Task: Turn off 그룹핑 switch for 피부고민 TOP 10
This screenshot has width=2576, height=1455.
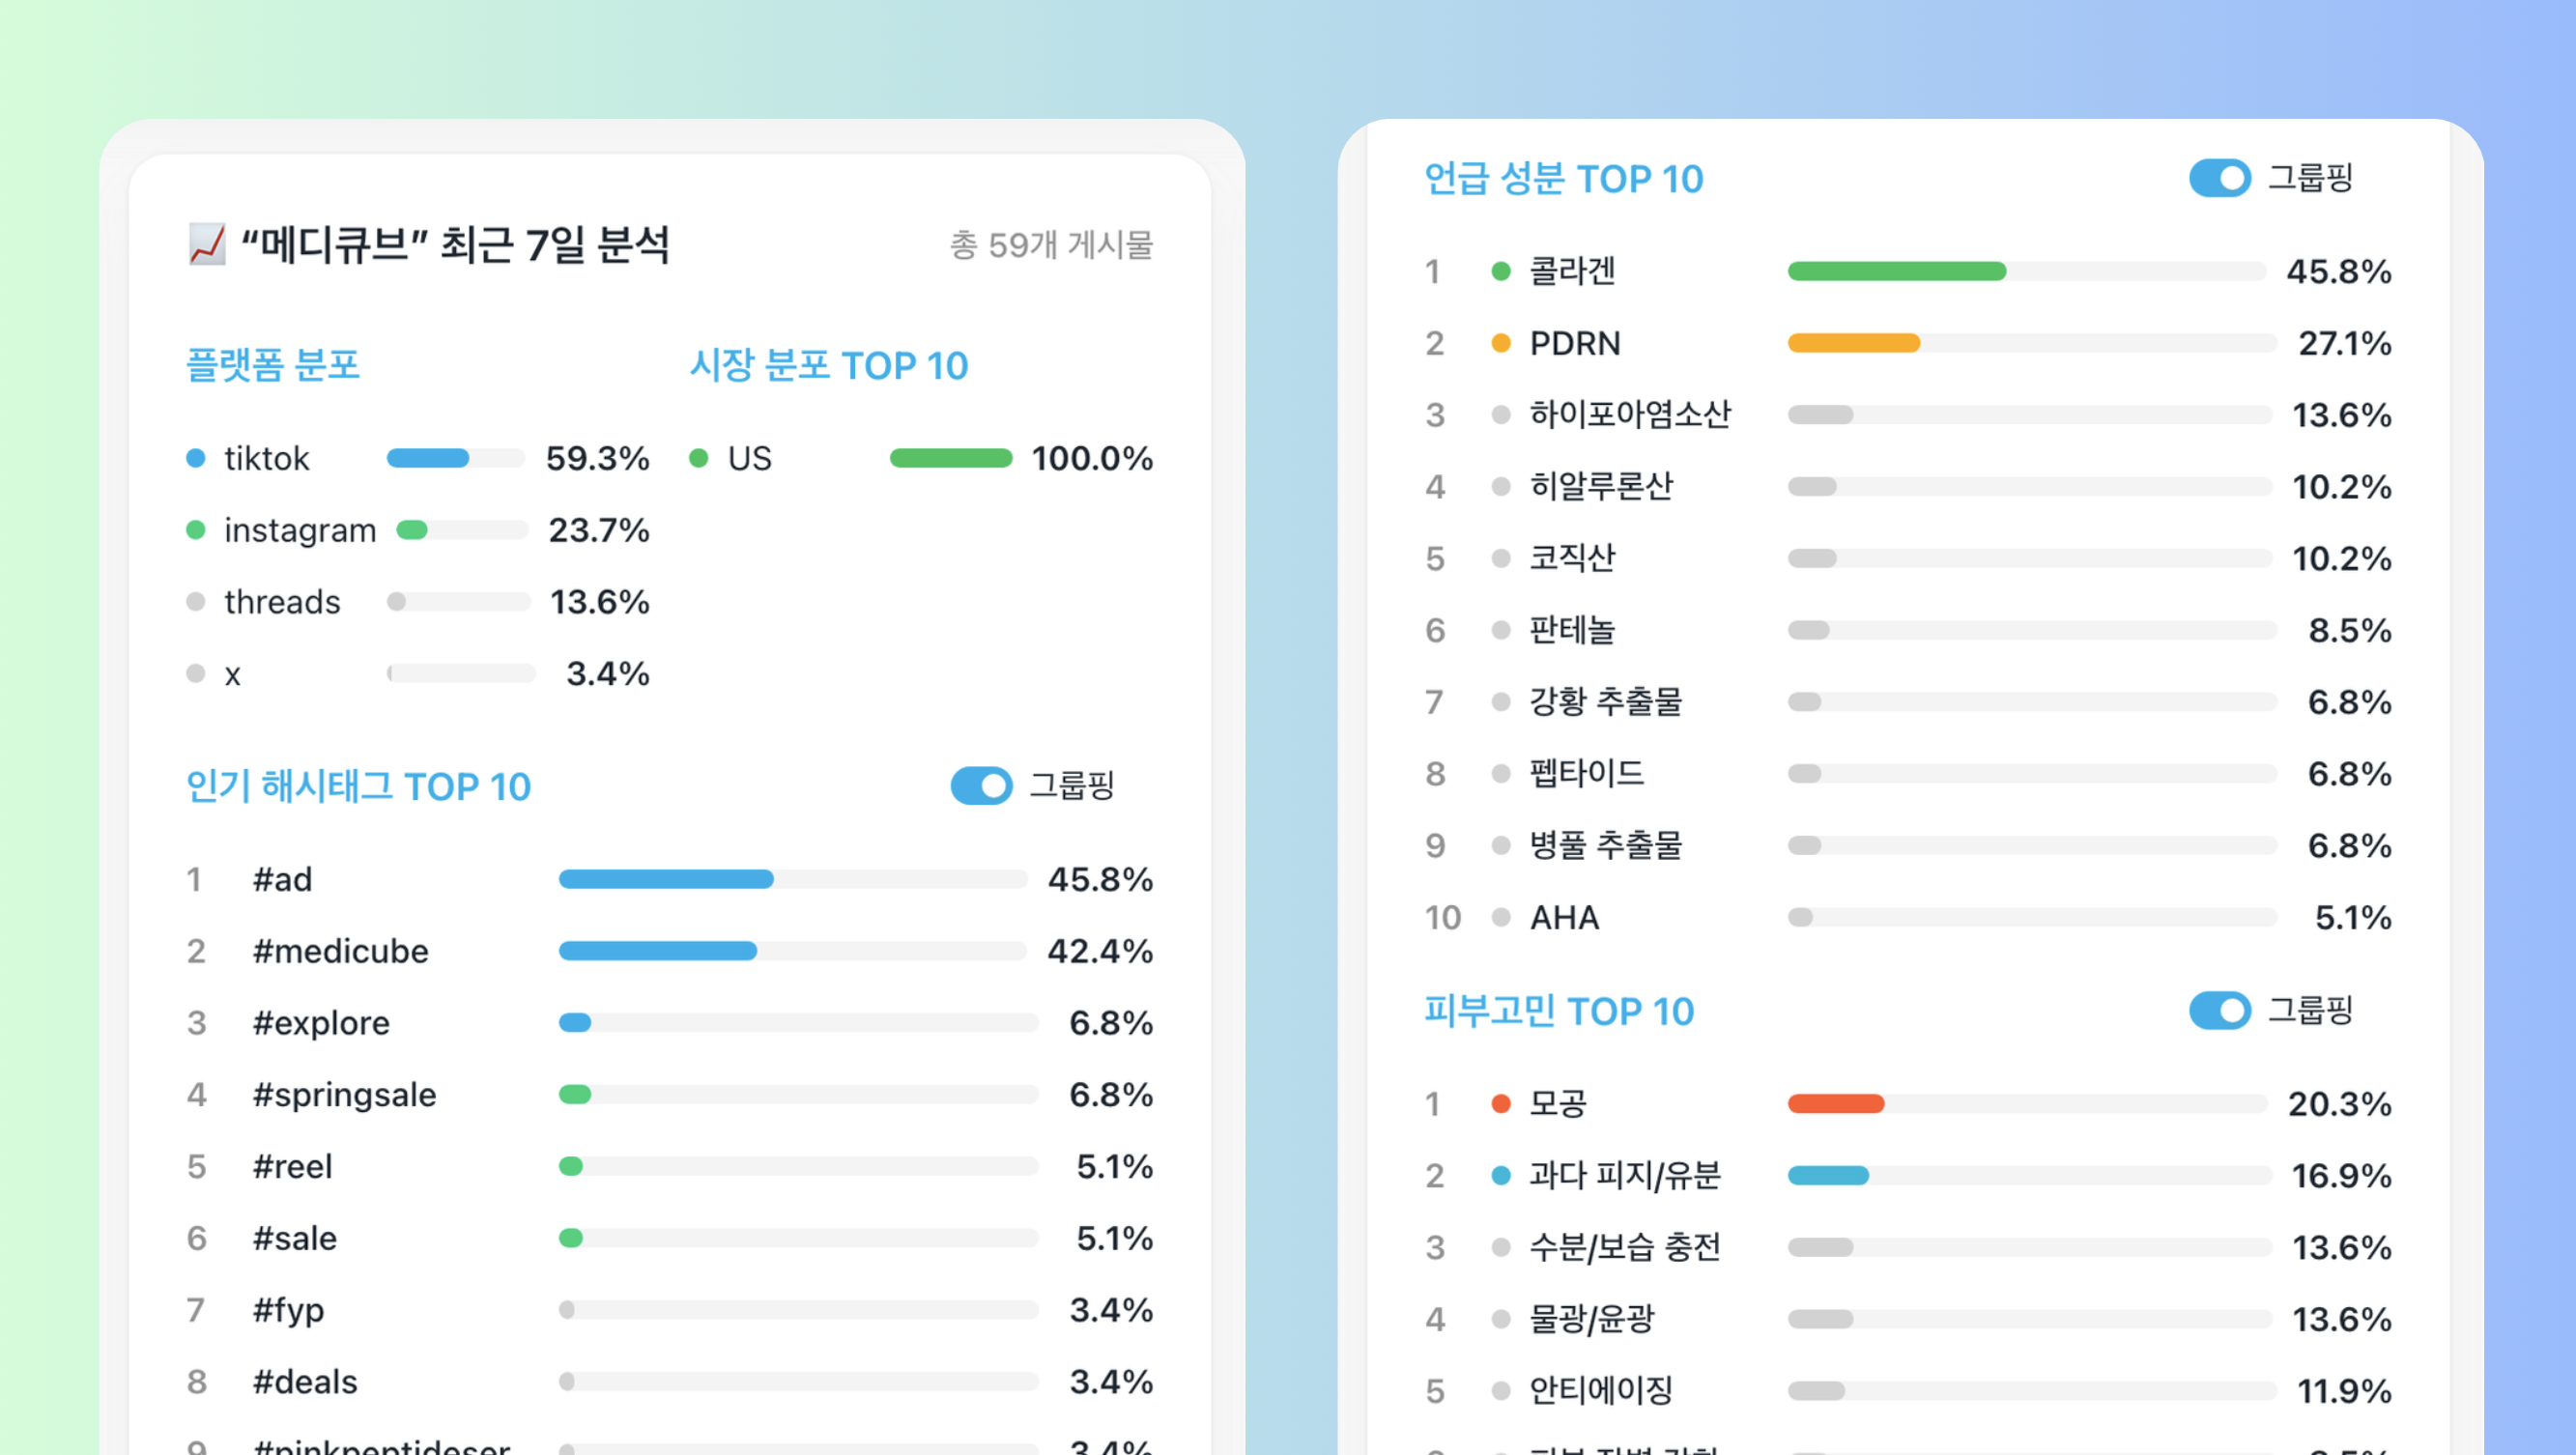Action: [2219, 1010]
